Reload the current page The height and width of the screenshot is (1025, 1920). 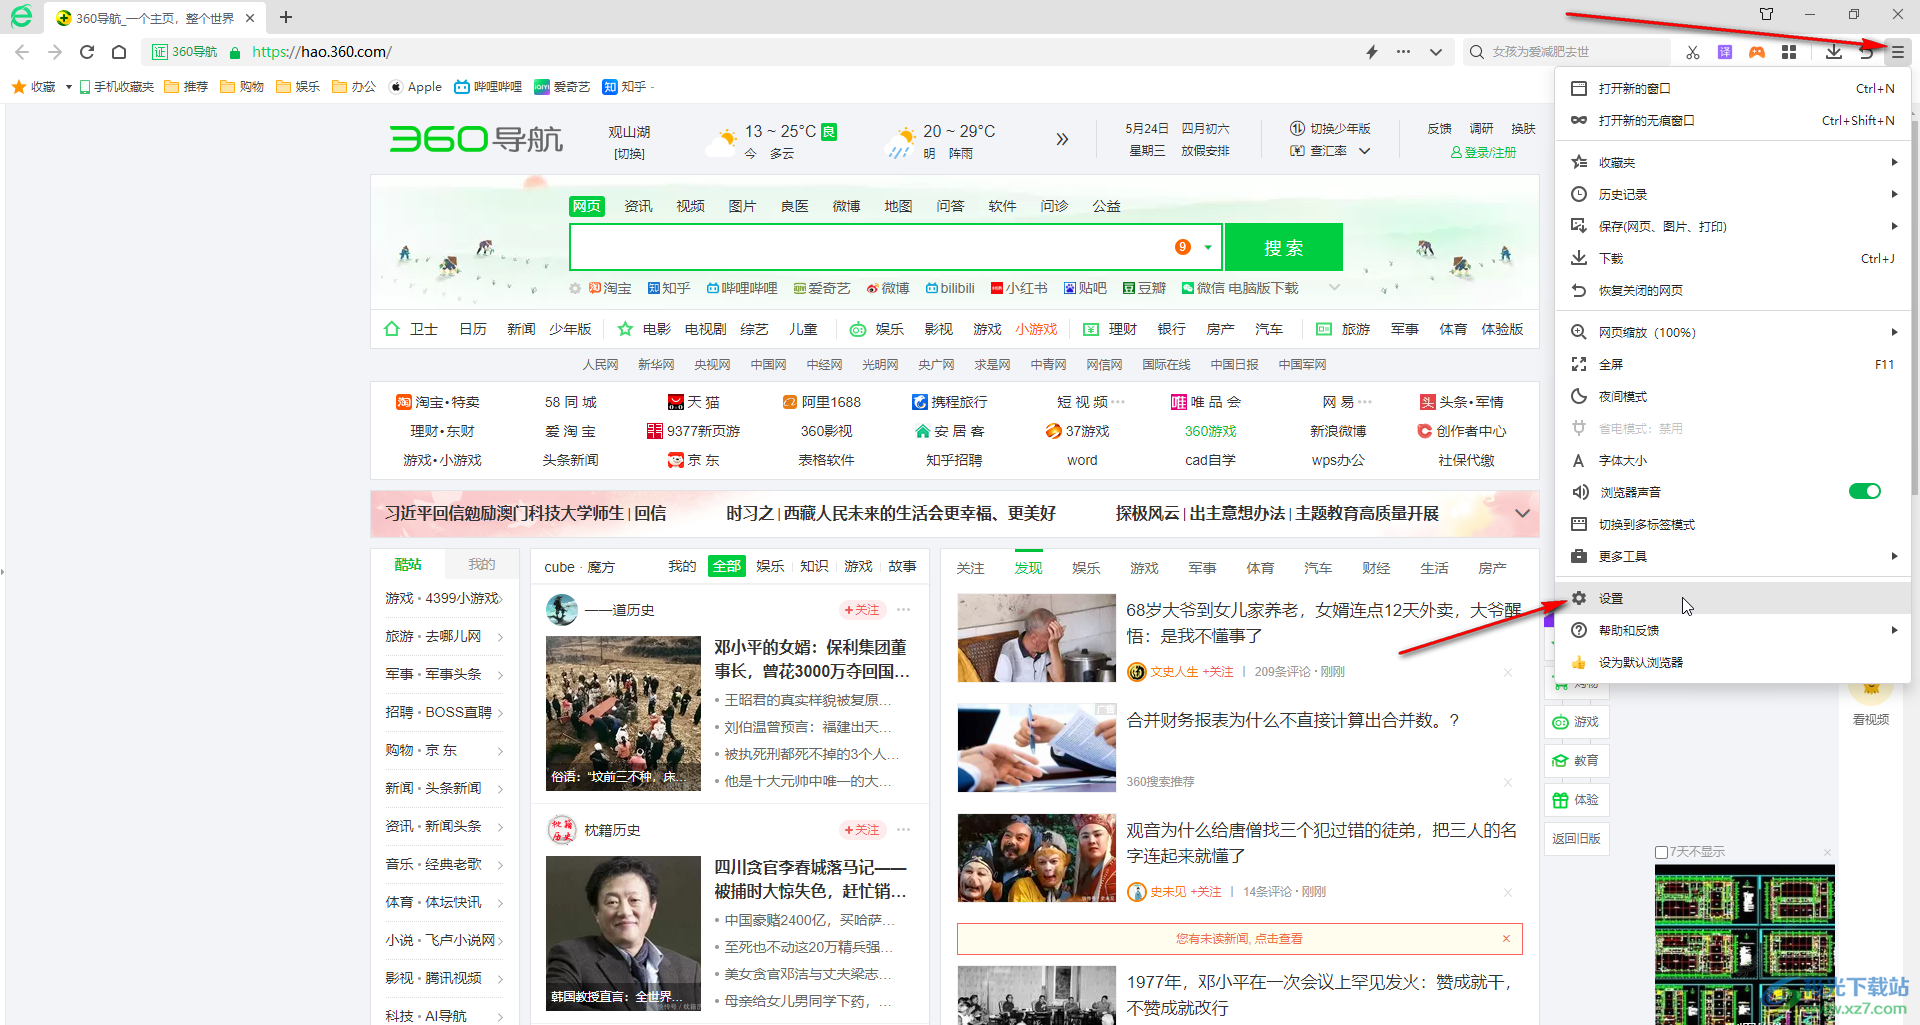coord(87,52)
